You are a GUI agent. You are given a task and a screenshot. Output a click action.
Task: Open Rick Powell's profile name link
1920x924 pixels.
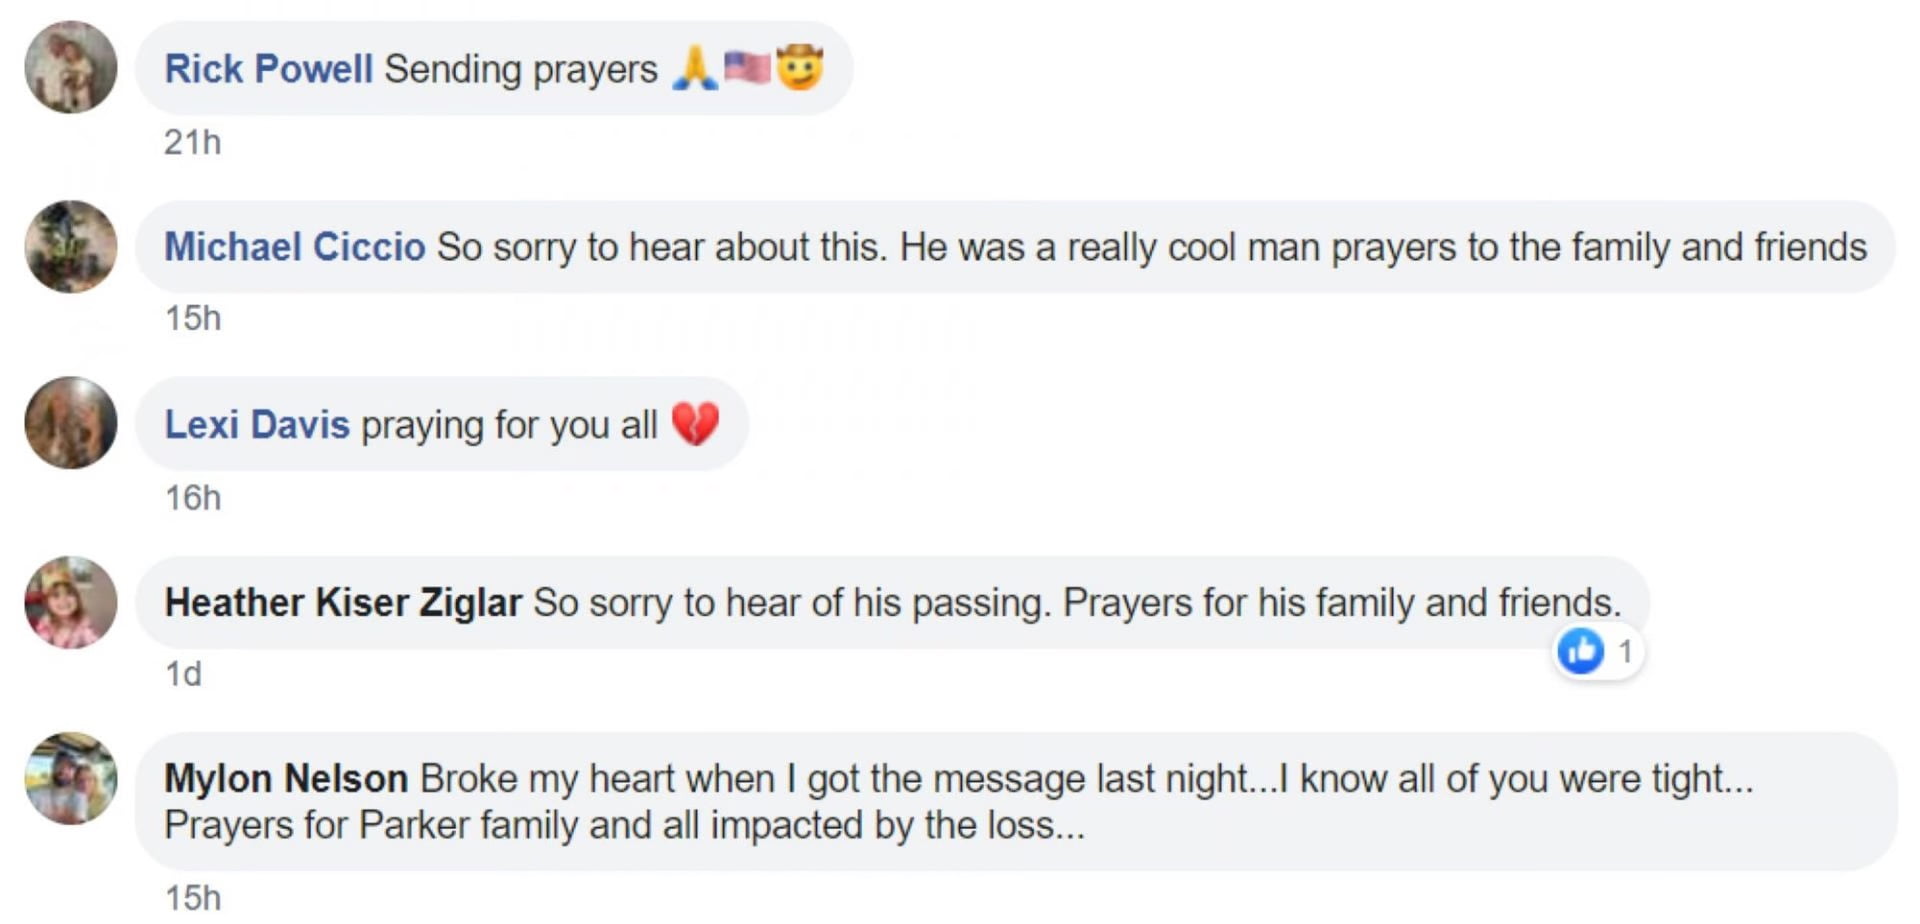point(268,69)
